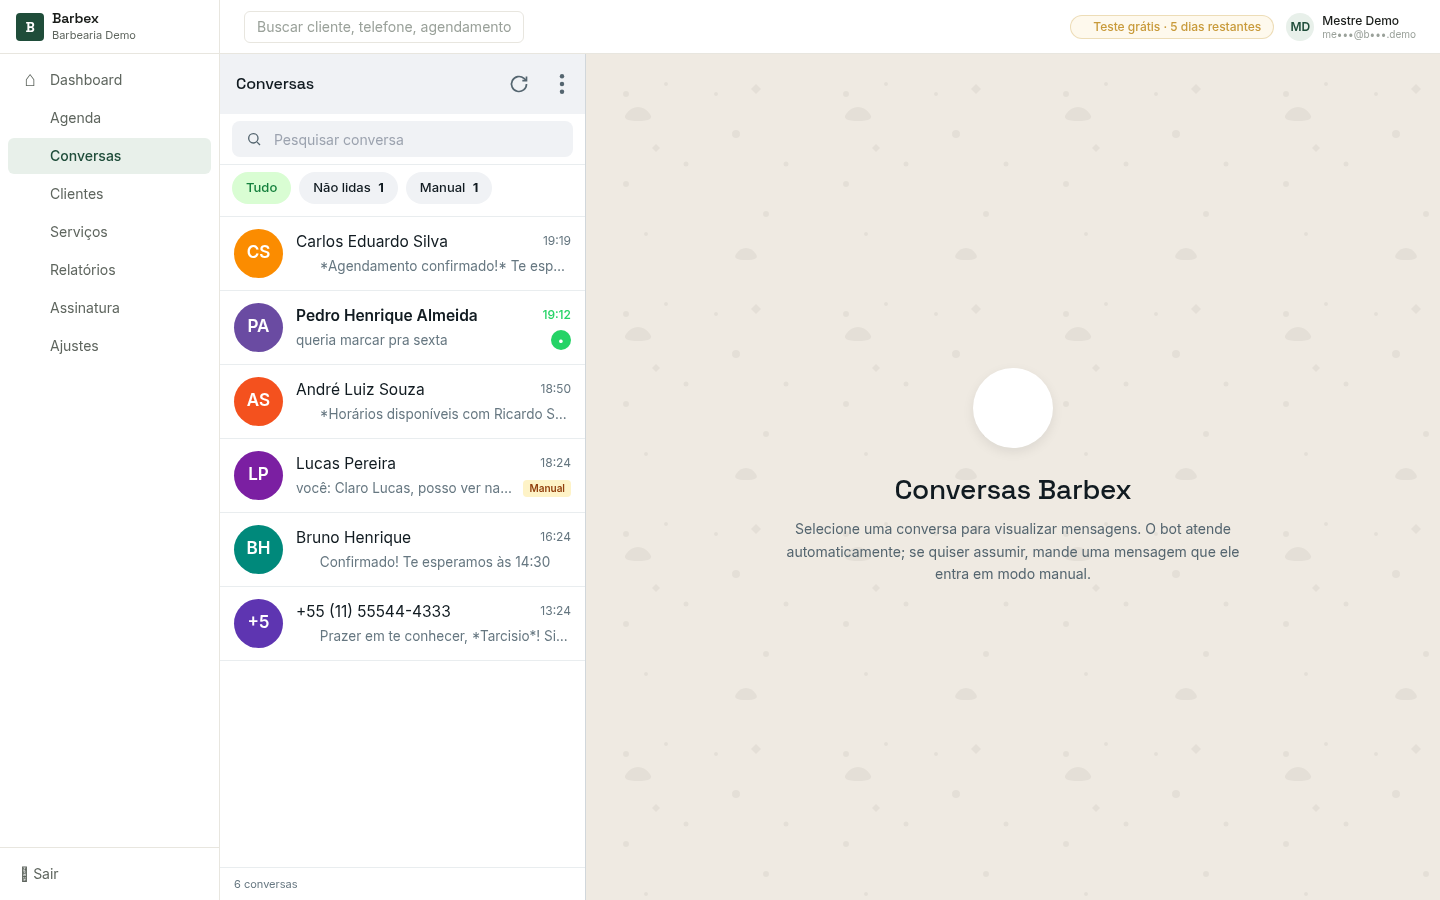Click Carlos Eduardo Silva's CS avatar
The width and height of the screenshot is (1440, 900).
pyautogui.click(x=258, y=253)
